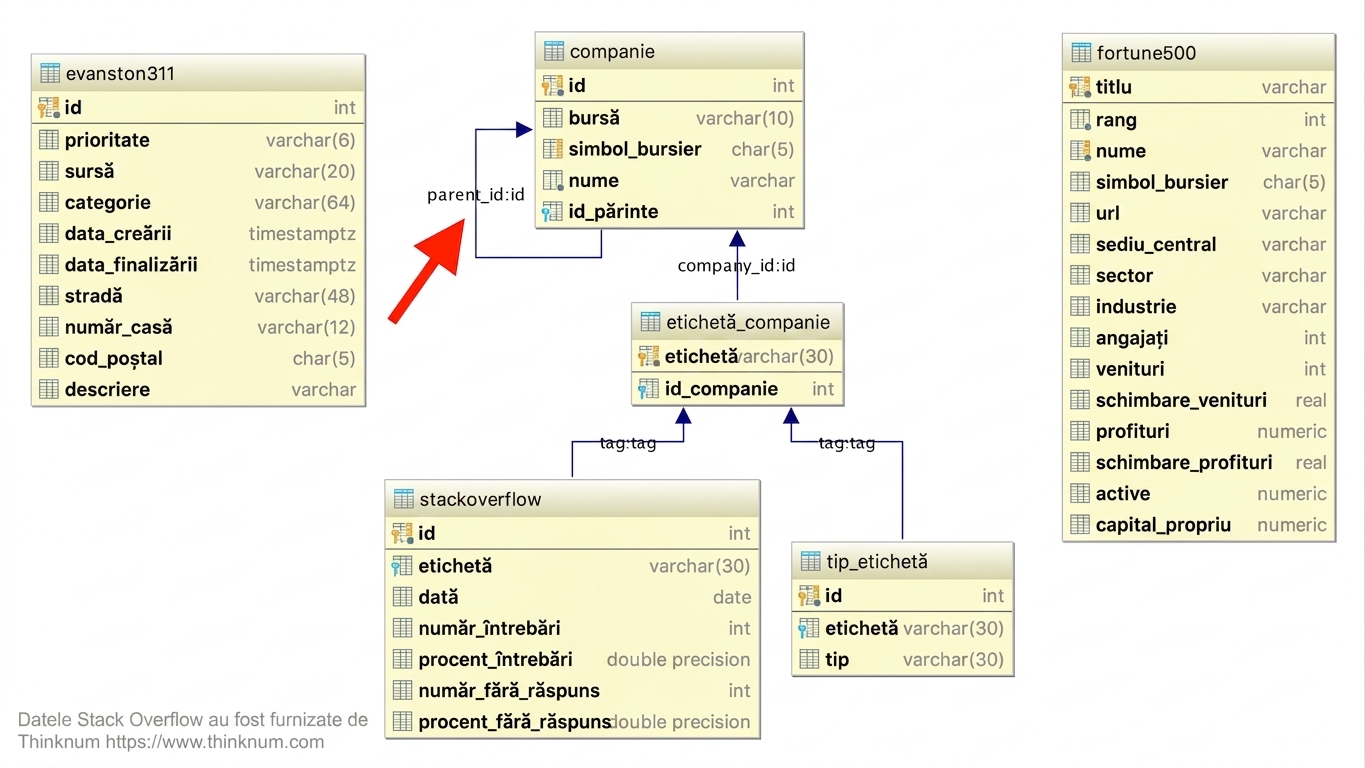Click foreign key icon beside id_companie

click(649, 389)
